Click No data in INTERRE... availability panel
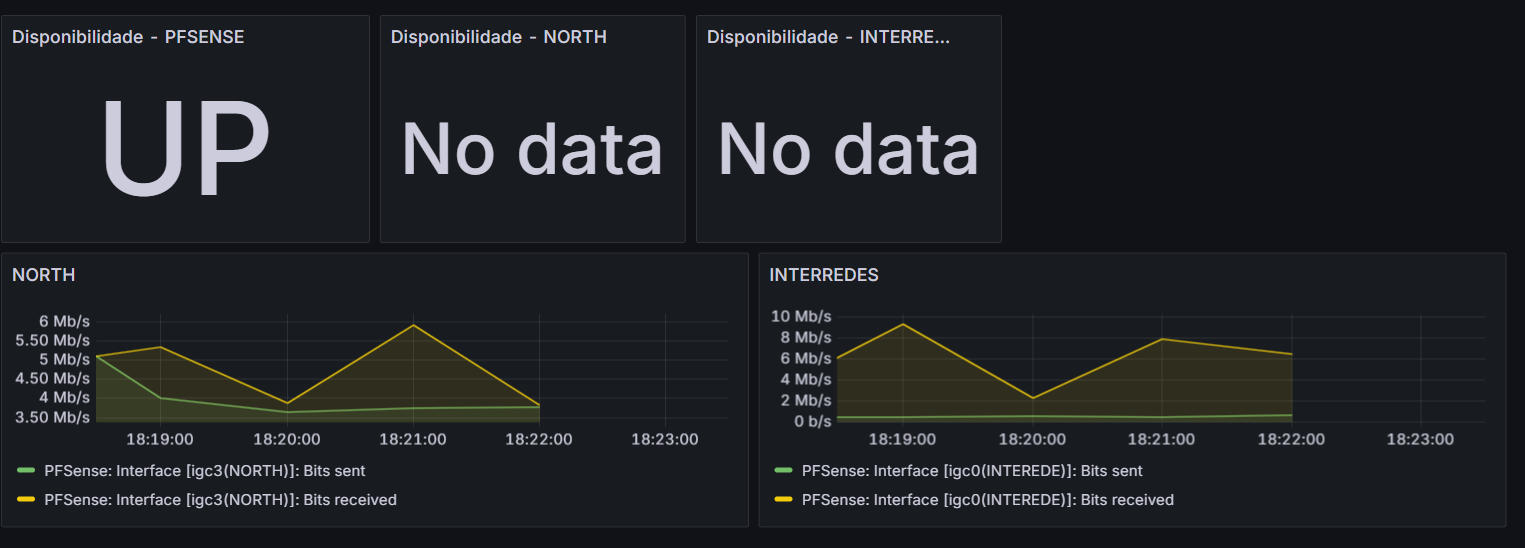The height and width of the screenshot is (548, 1525). [848, 149]
